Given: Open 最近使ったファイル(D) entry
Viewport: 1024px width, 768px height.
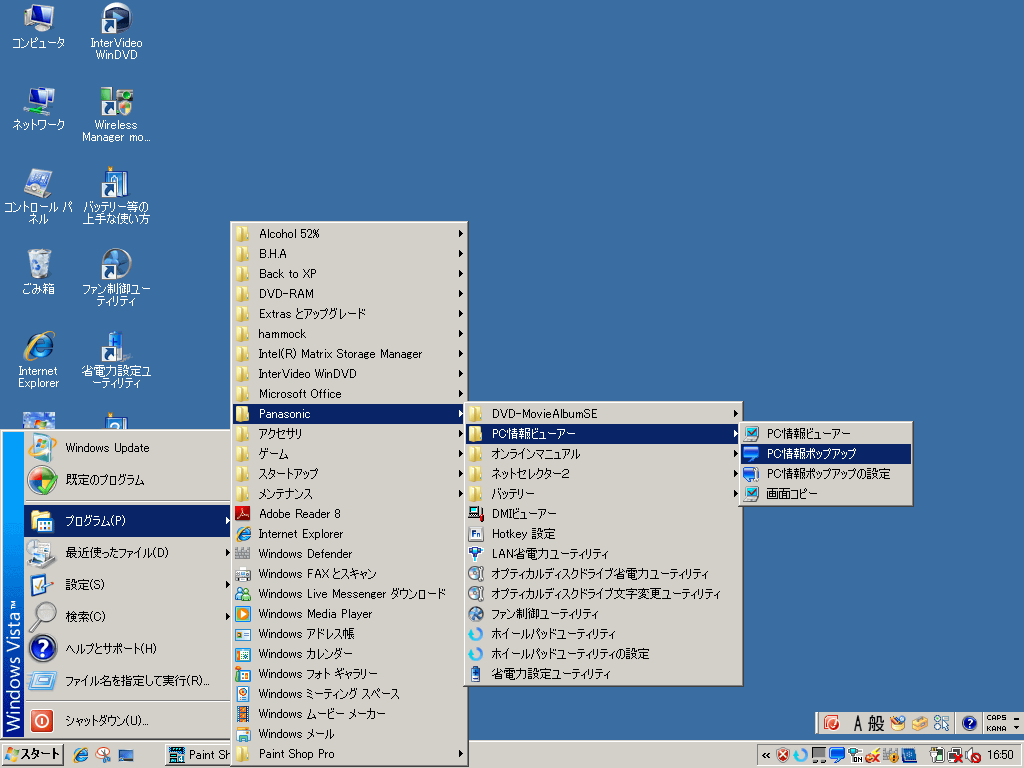Looking at the screenshot, I should (128, 552).
